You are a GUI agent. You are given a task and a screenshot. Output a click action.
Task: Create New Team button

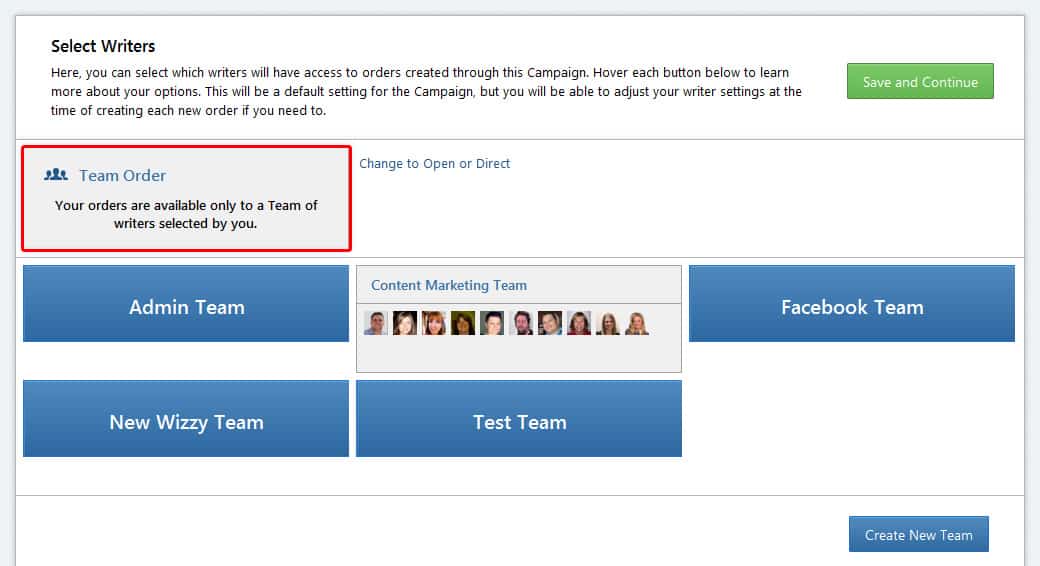click(919, 534)
